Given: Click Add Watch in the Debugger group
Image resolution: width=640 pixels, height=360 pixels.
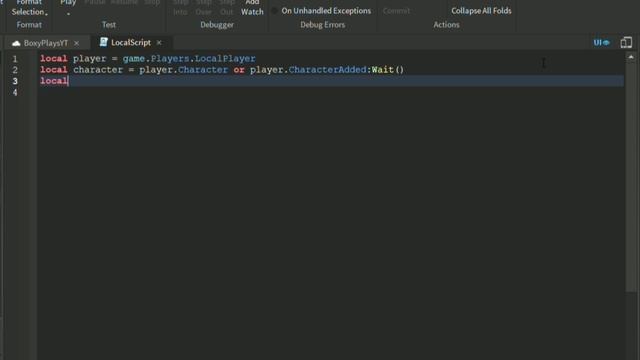Looking at the screenshot, I should (x=252, y=8).
